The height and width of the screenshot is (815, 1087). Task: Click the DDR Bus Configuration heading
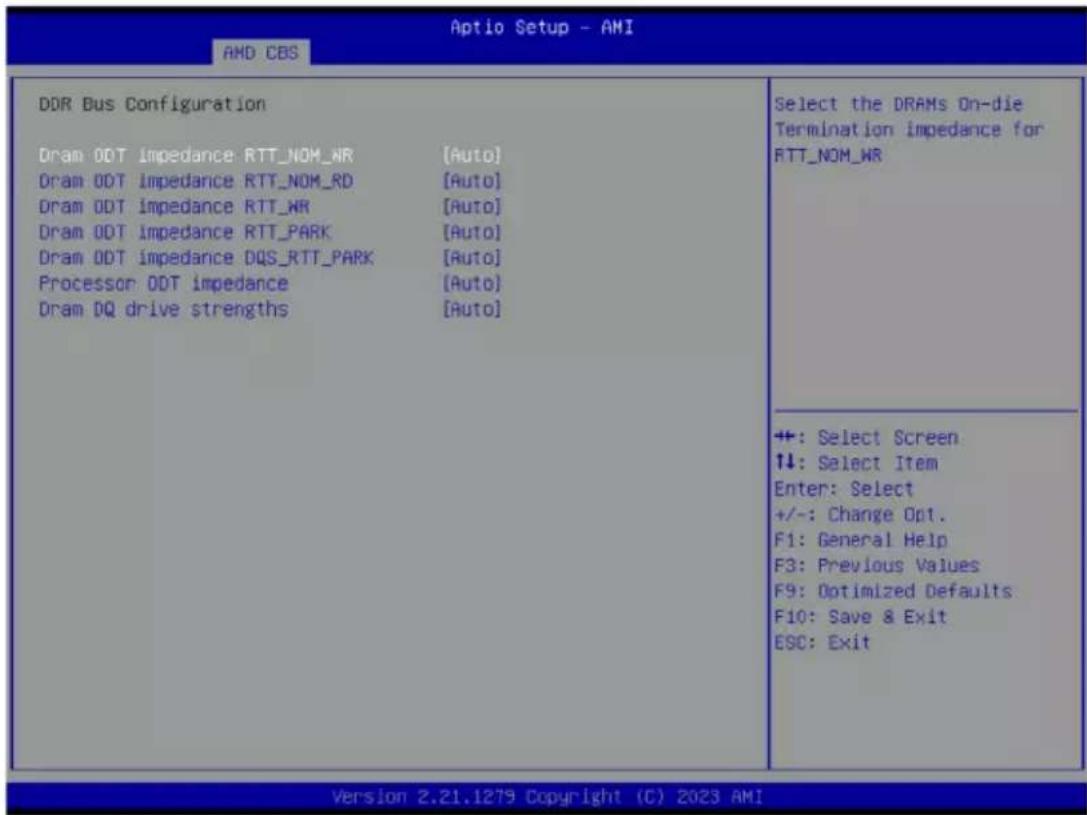click(x=152, y=104)
